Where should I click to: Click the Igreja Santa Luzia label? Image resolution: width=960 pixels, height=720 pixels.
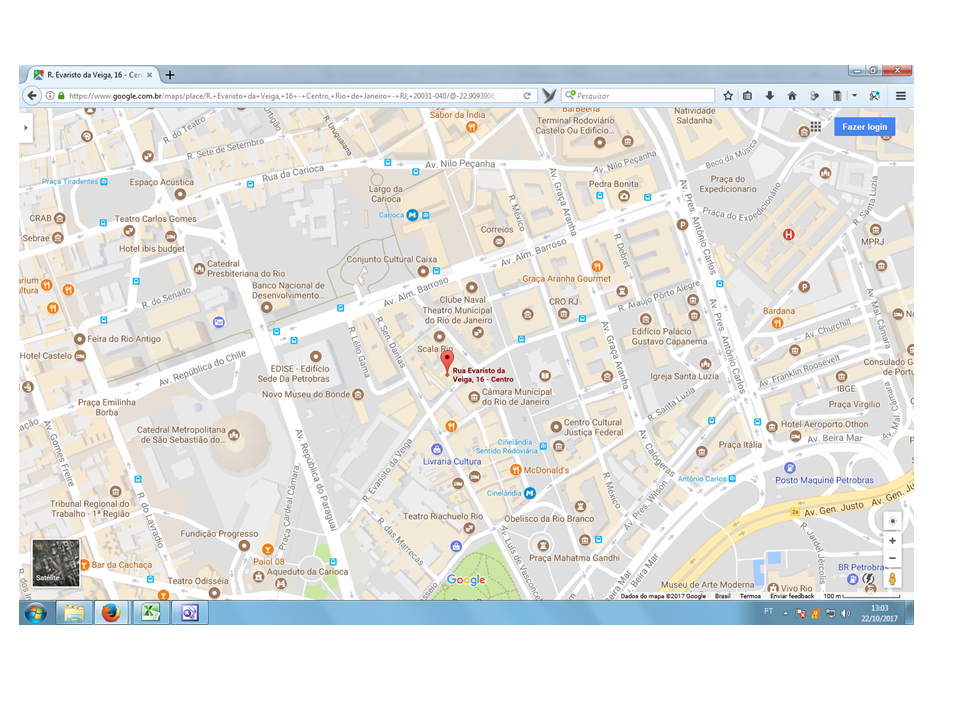point(684,377)
